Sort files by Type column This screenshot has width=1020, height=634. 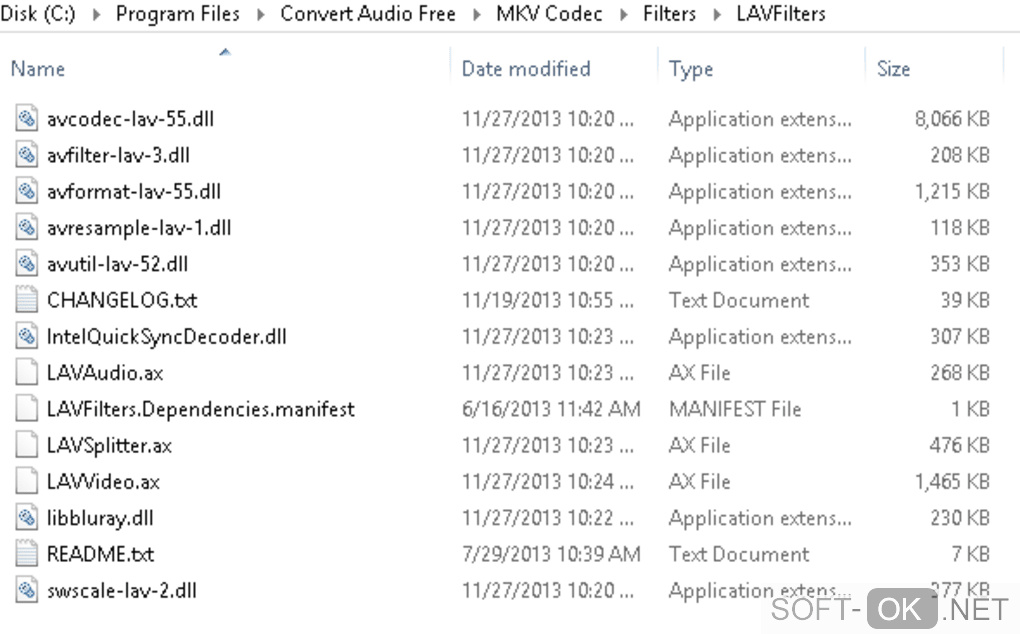point(691,69)
